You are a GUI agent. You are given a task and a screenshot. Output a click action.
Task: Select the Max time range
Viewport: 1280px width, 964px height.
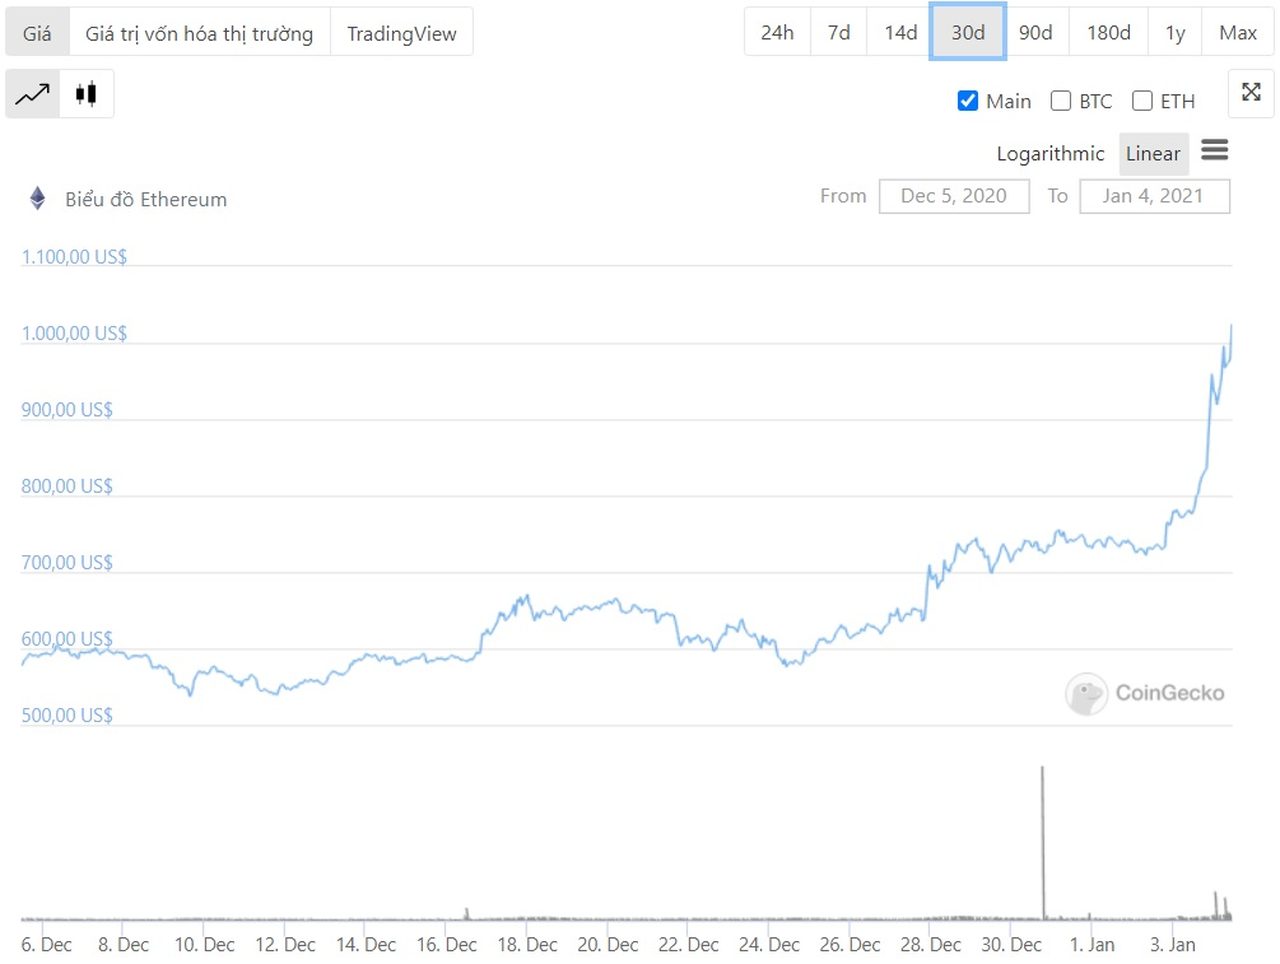1238,33
